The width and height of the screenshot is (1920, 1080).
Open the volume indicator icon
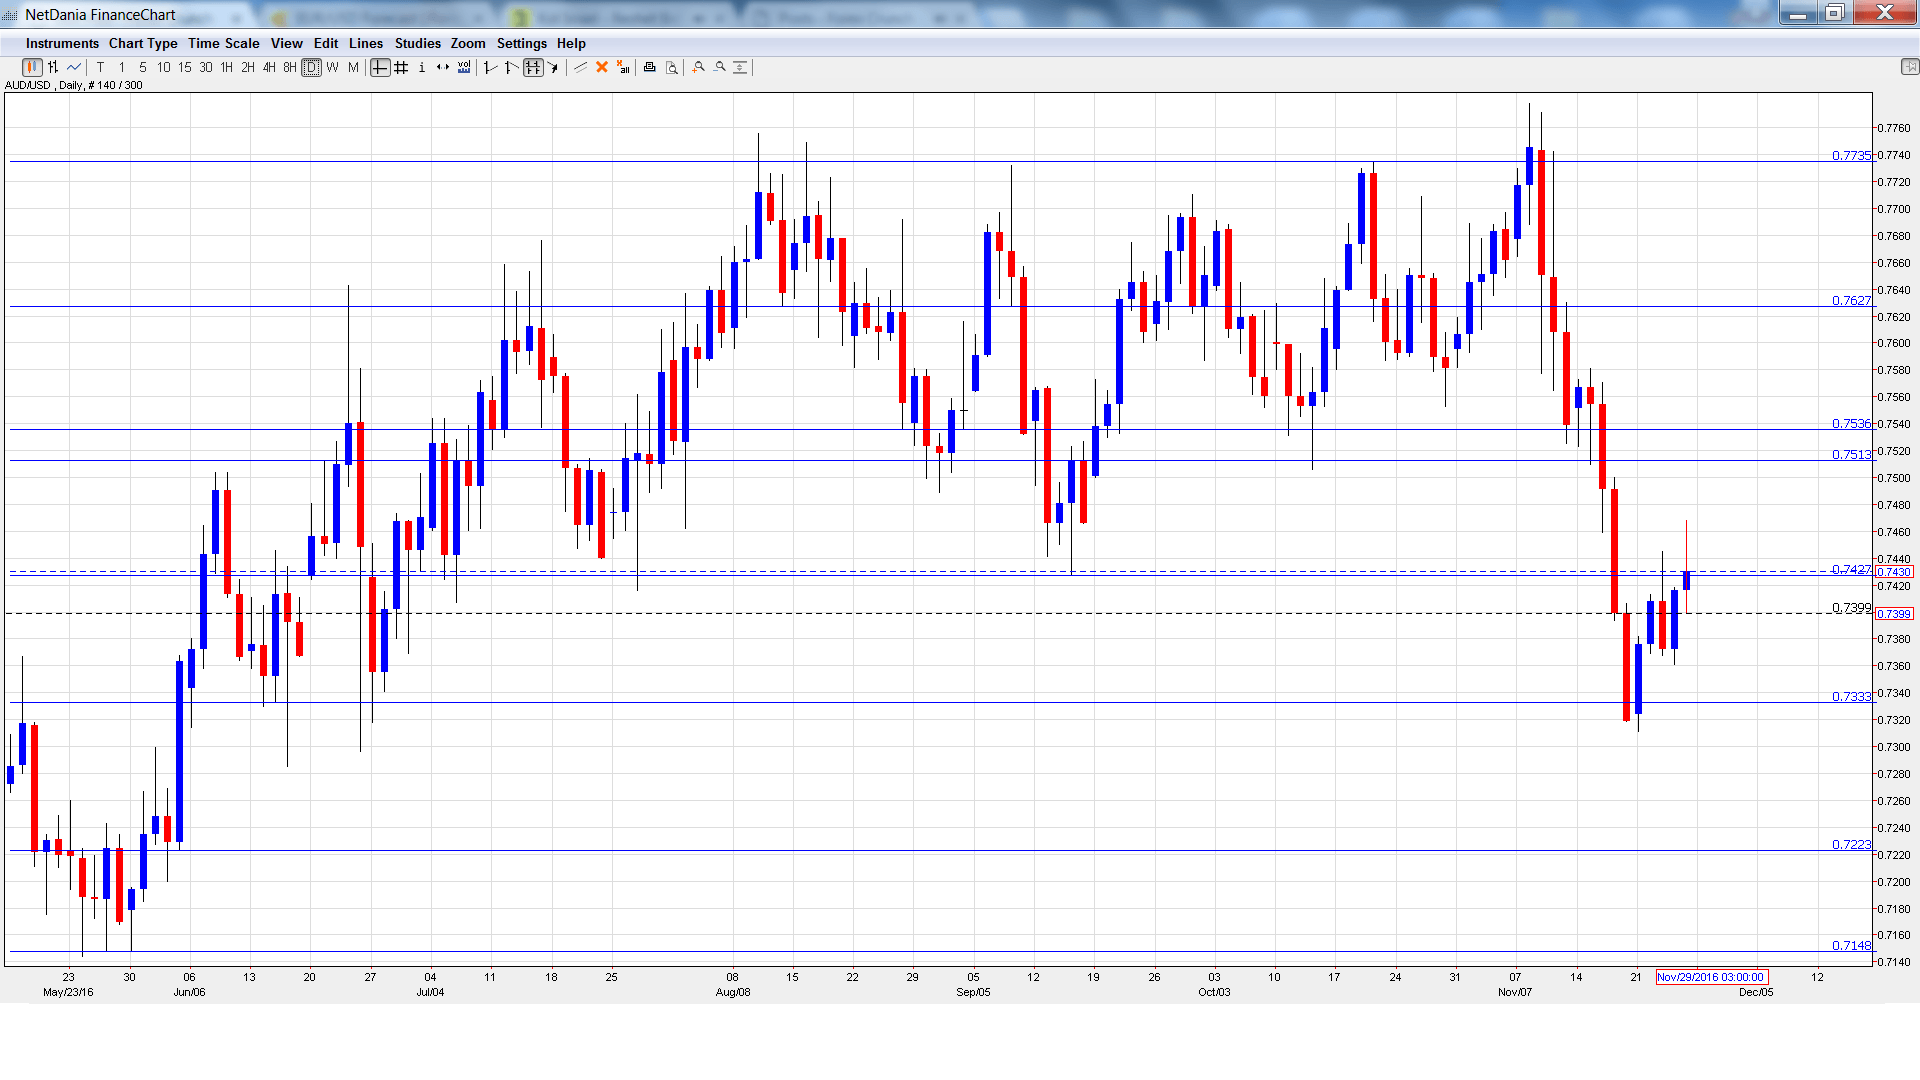(464, 67)
